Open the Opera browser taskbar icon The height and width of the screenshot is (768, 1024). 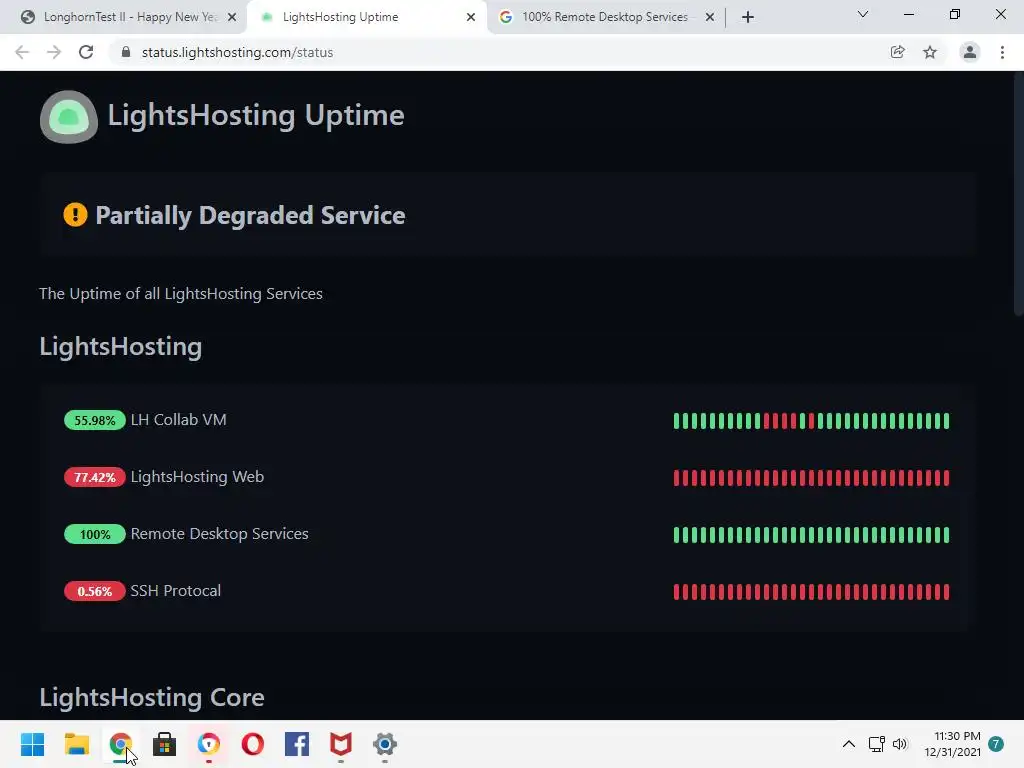tap(253, 744)
